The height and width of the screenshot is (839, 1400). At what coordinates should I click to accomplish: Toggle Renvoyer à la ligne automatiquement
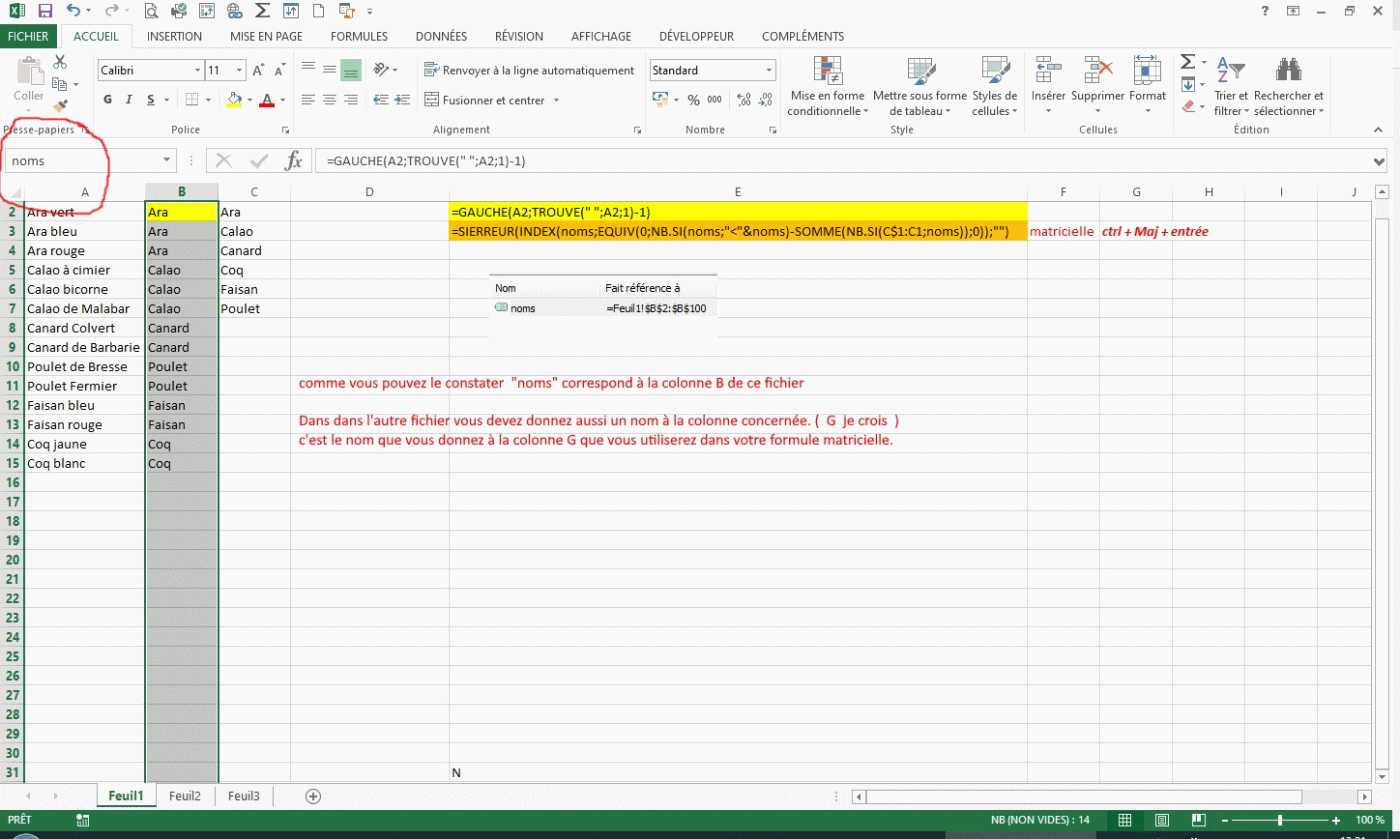[x=529, y=70]
